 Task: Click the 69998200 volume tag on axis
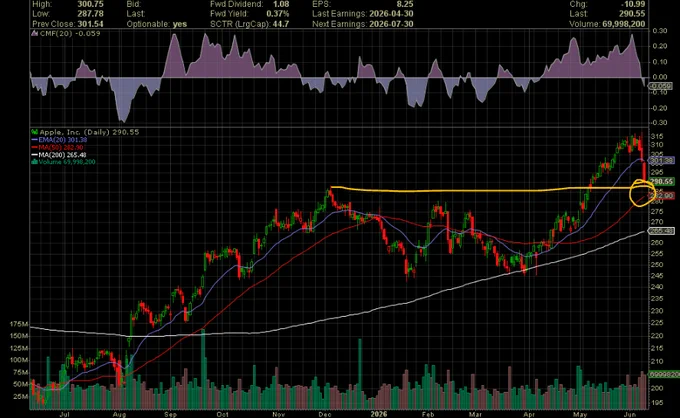664,374
